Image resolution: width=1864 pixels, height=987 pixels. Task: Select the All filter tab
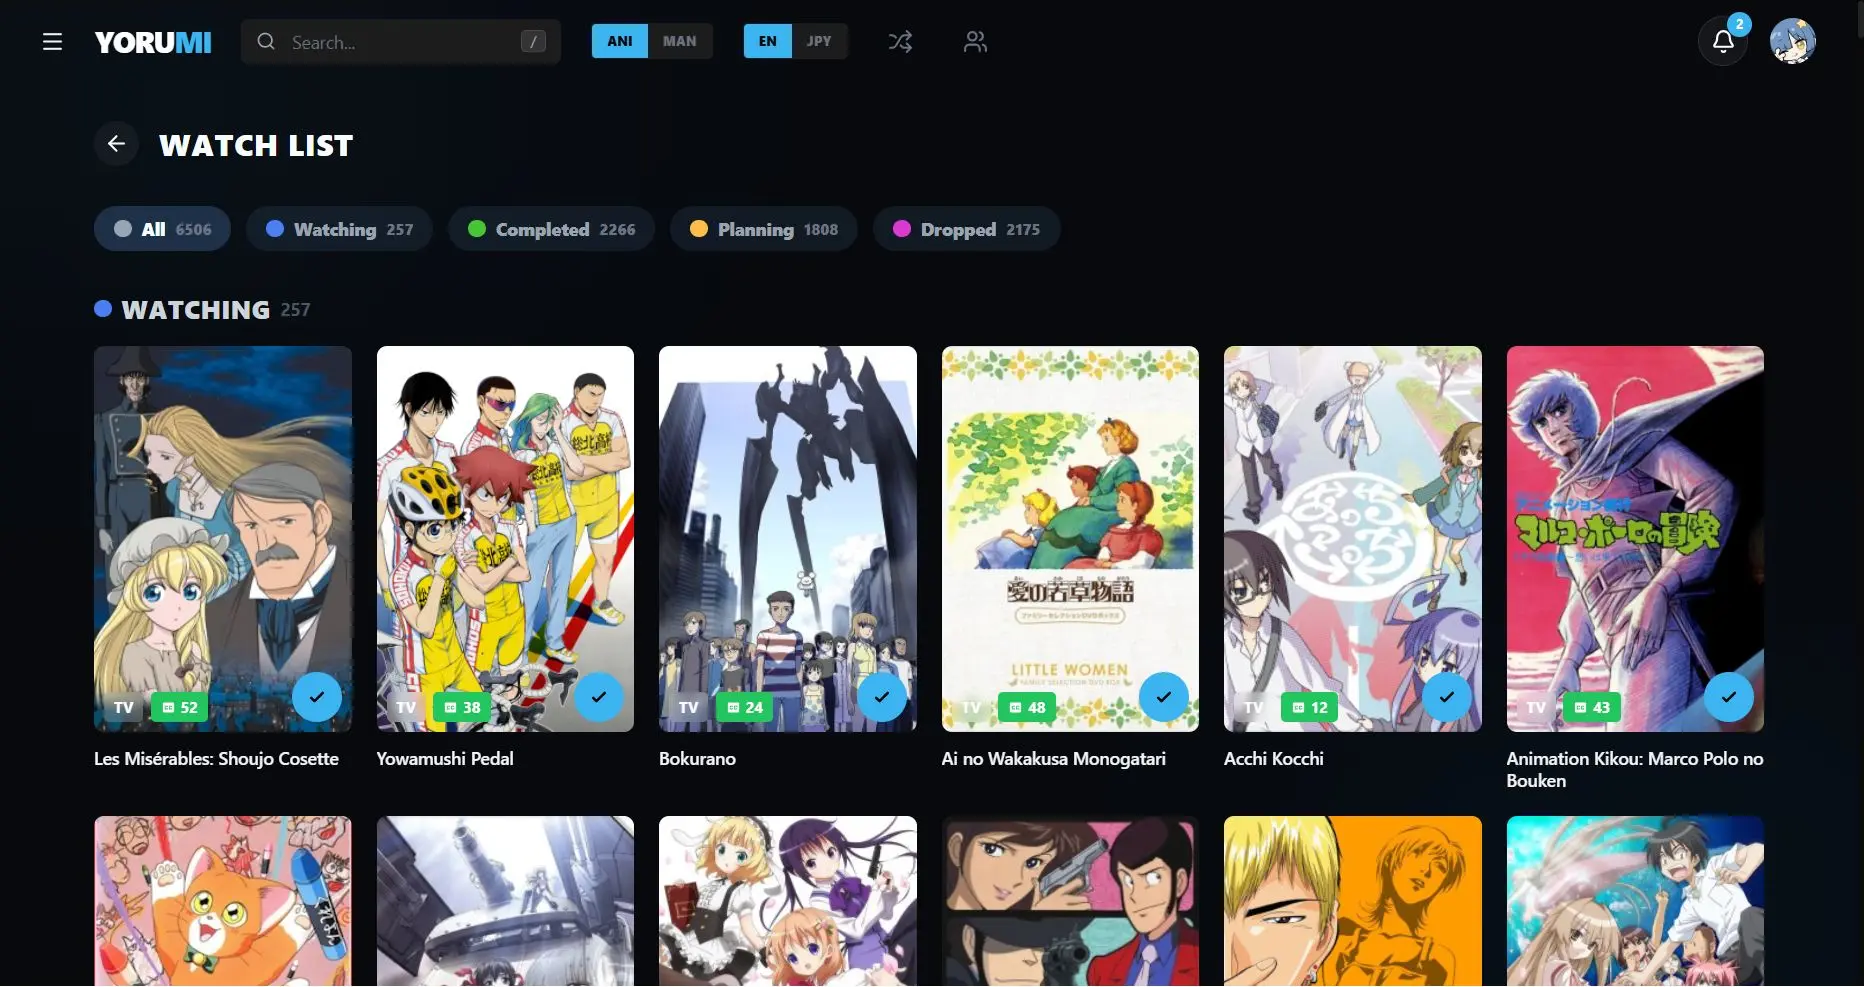click(162, 229)
